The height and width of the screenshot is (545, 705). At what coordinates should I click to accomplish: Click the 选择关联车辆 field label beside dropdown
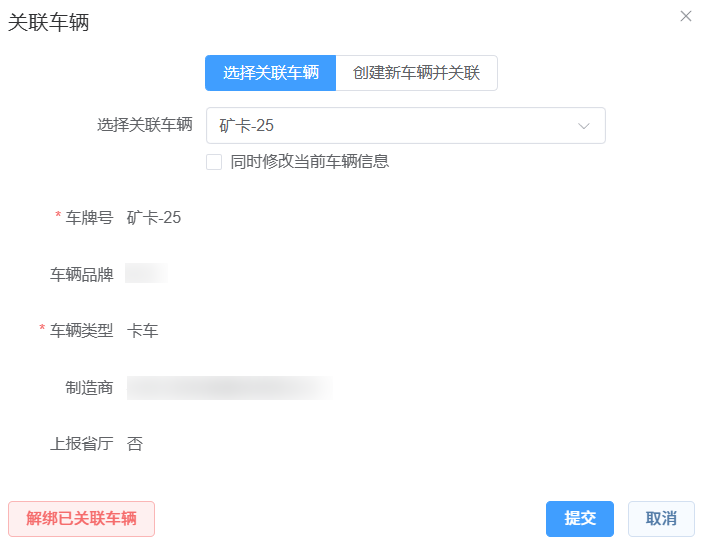click(144, 125)
